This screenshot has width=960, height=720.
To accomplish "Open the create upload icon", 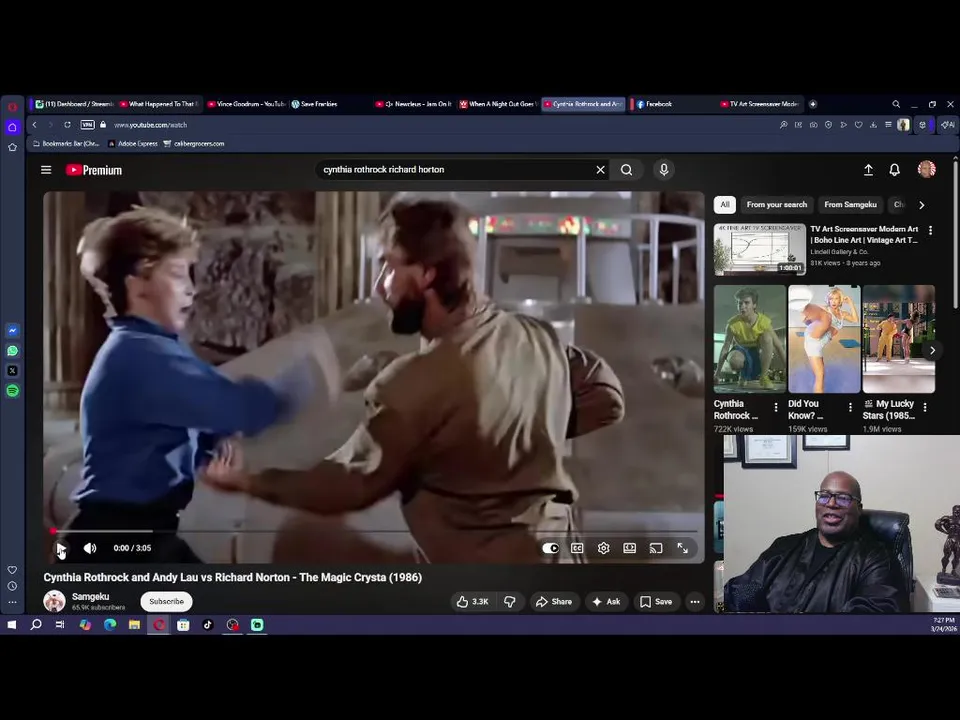I will pyautogui.click(x=868, y=170).
